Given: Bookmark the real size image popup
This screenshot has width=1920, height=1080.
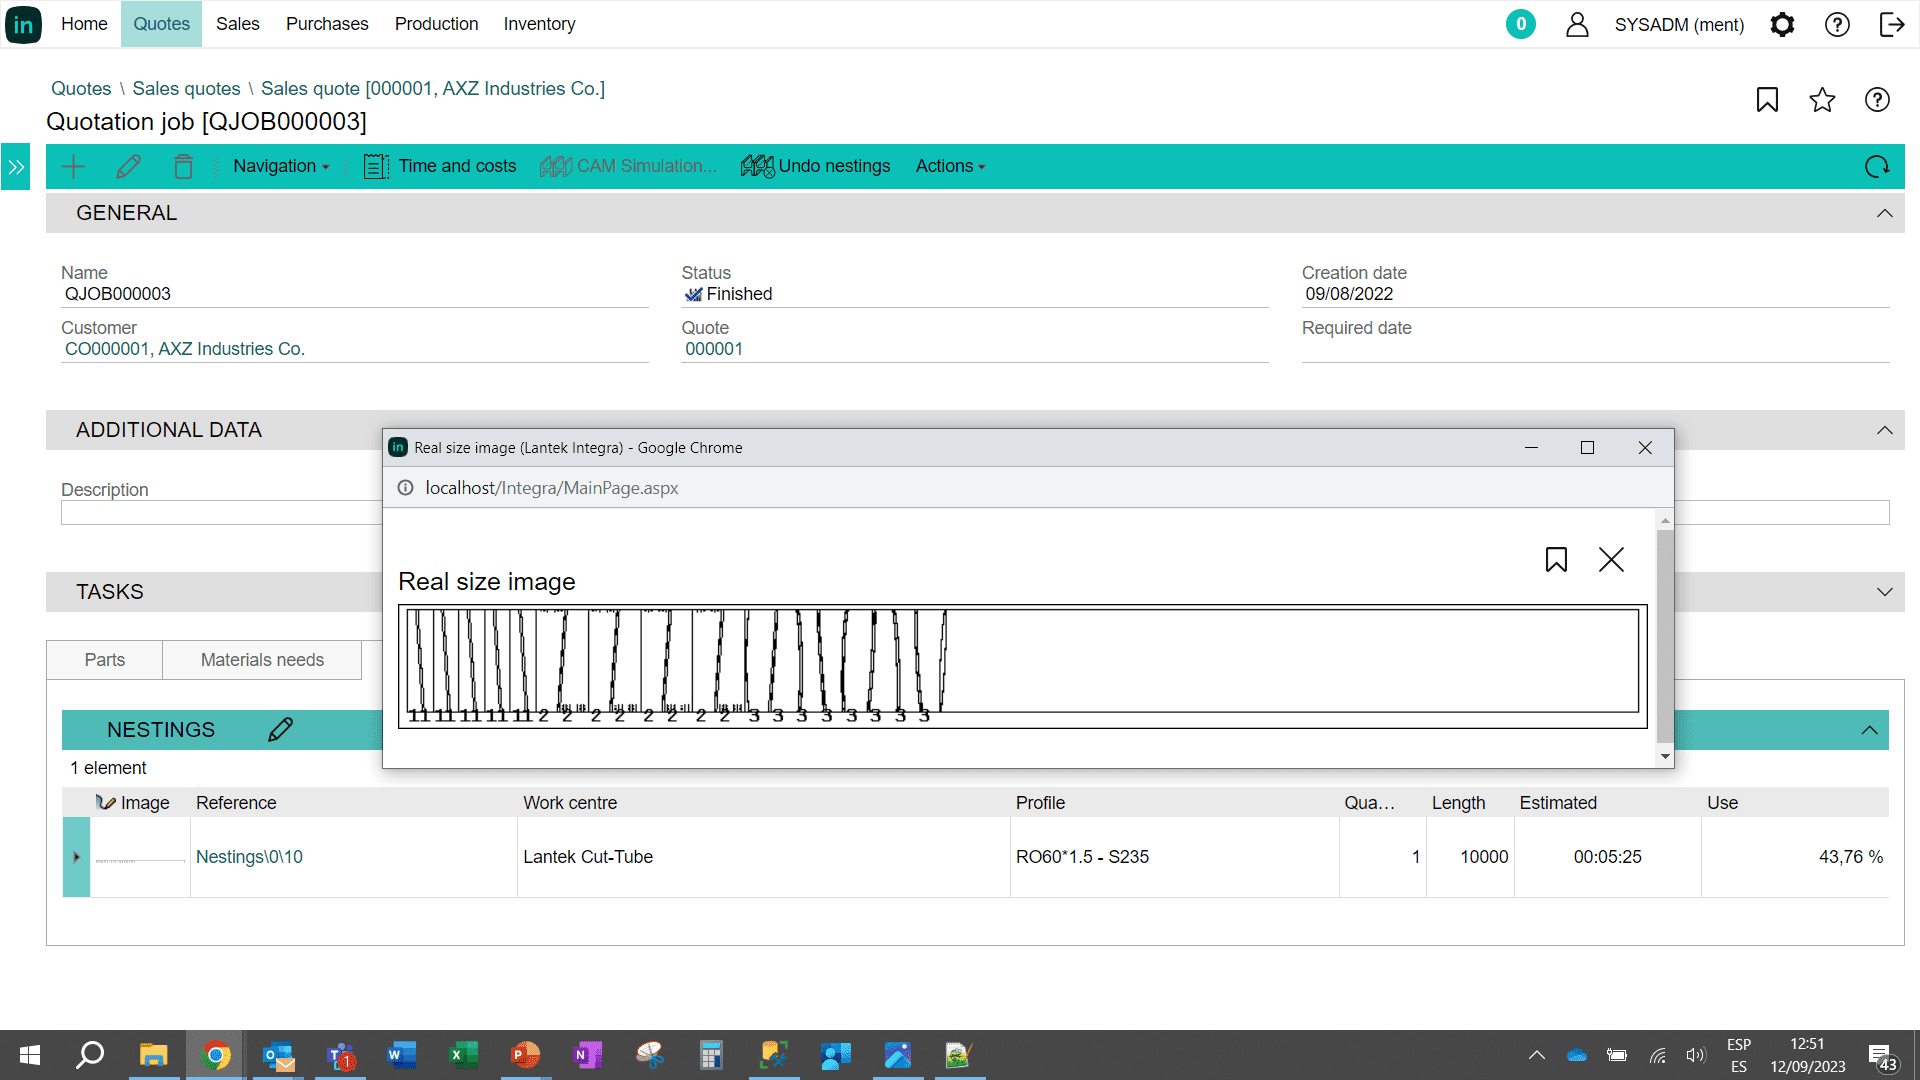Looking at the screenshot, I should coord(1556,559).
